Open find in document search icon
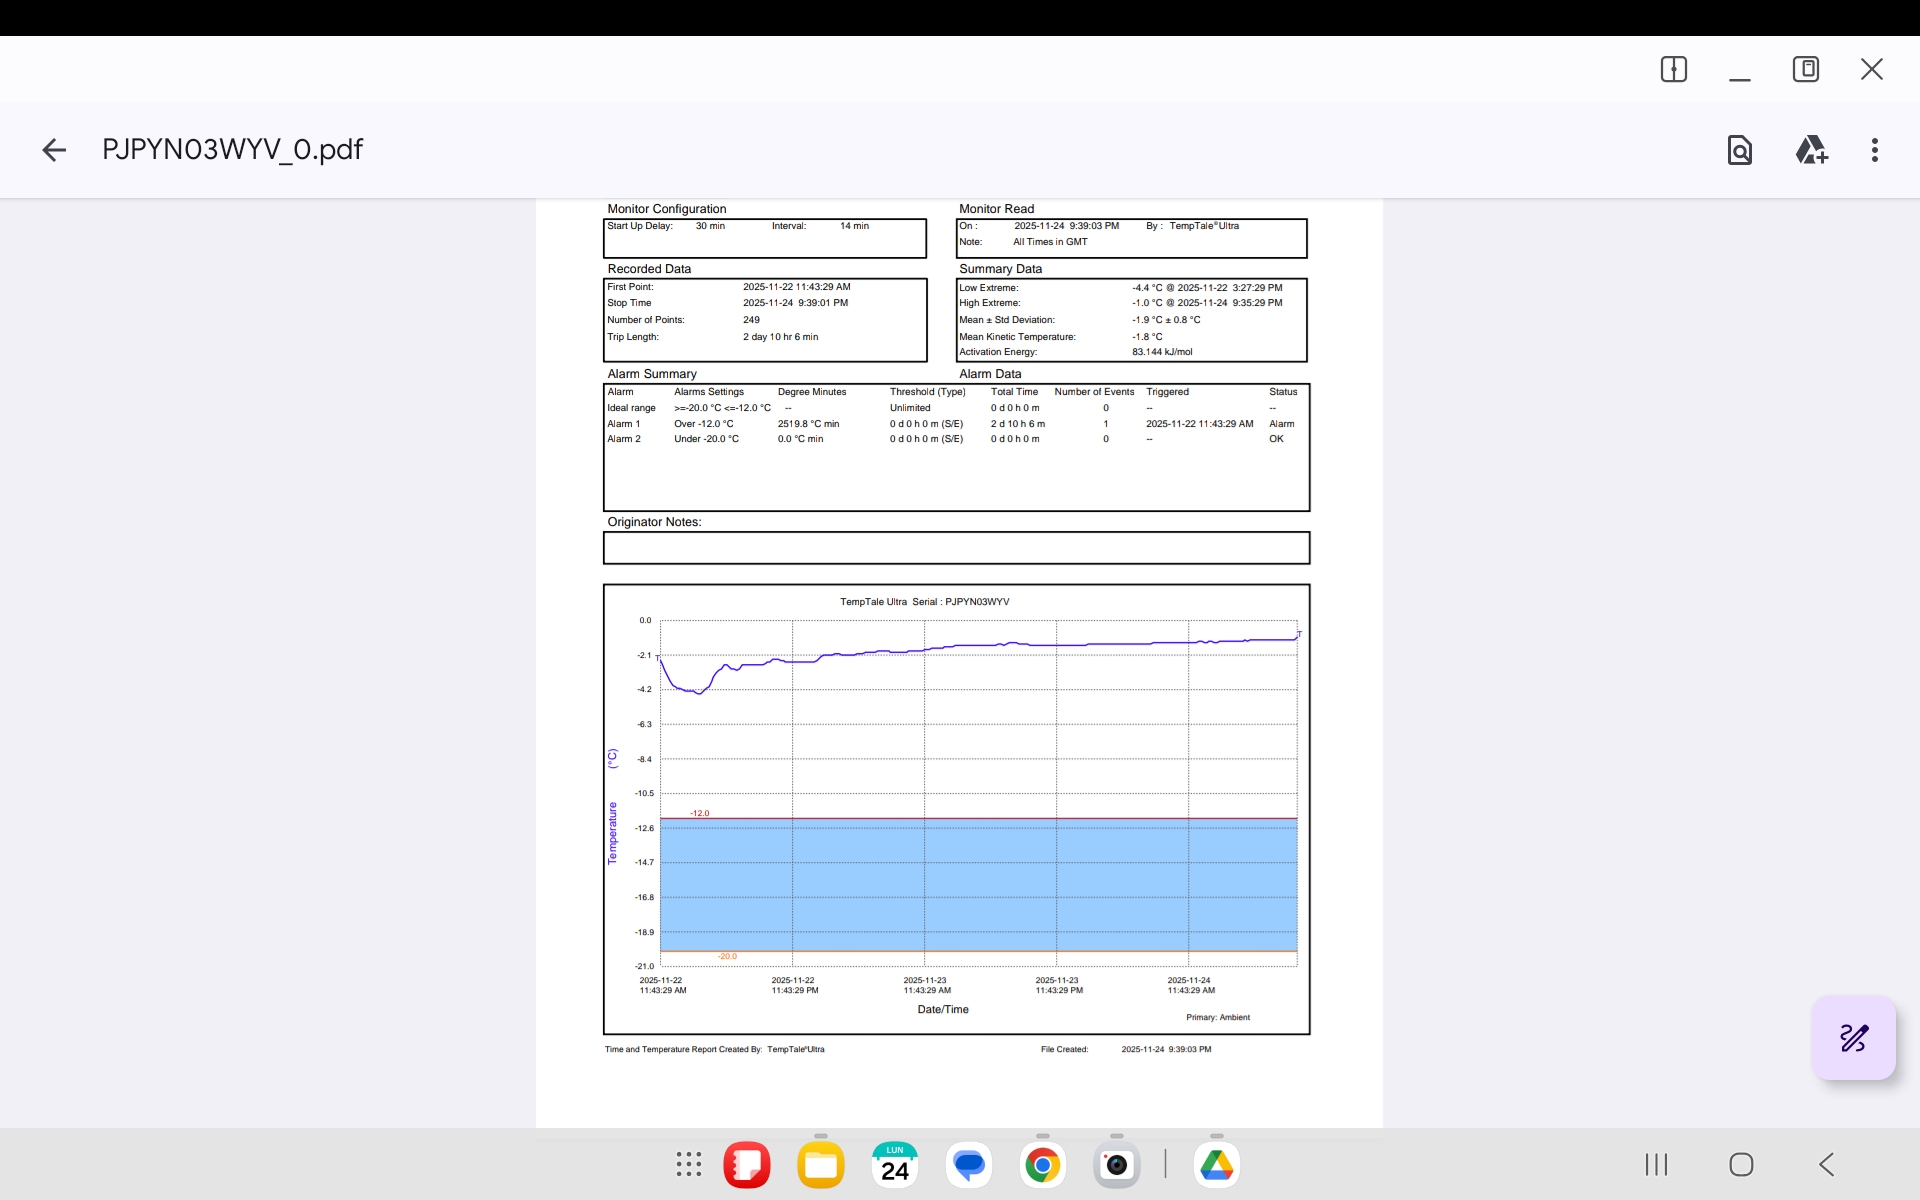1920x1200 pixels. tap(1739, 150)
